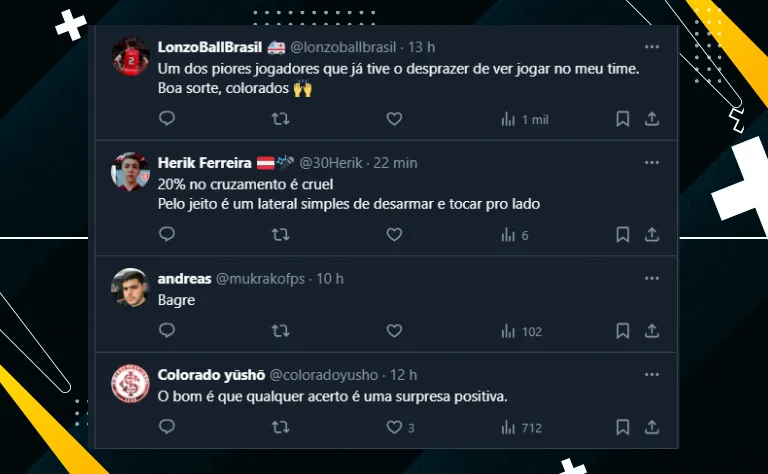Open more options on andreas tweet
Screen dimensions: 768x474
(x=651, y=278)
